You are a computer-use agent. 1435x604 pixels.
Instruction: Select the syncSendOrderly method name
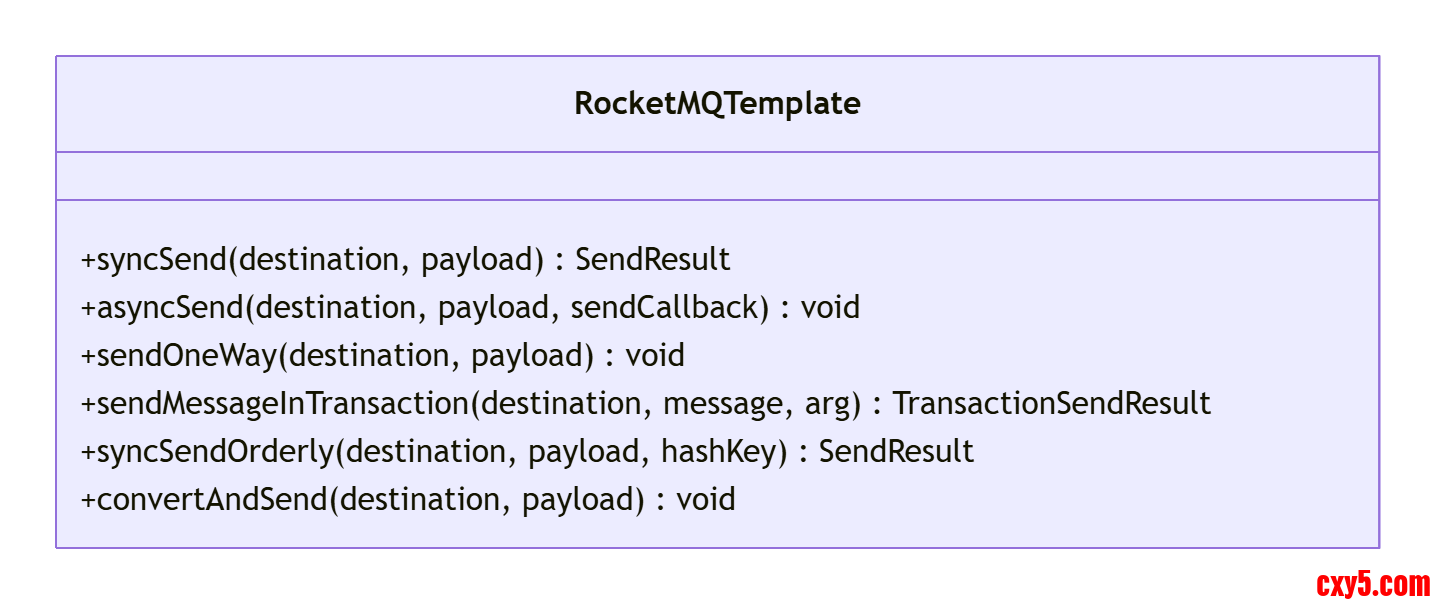click(x=214, y=452)
